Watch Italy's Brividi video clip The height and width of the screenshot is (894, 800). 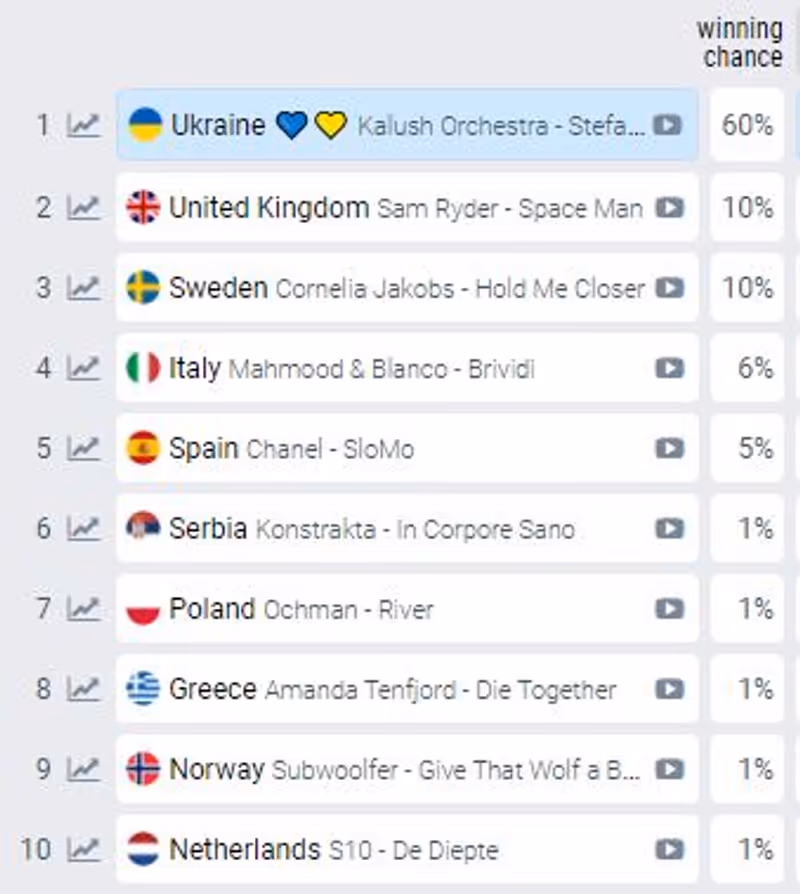pos(669,368)
